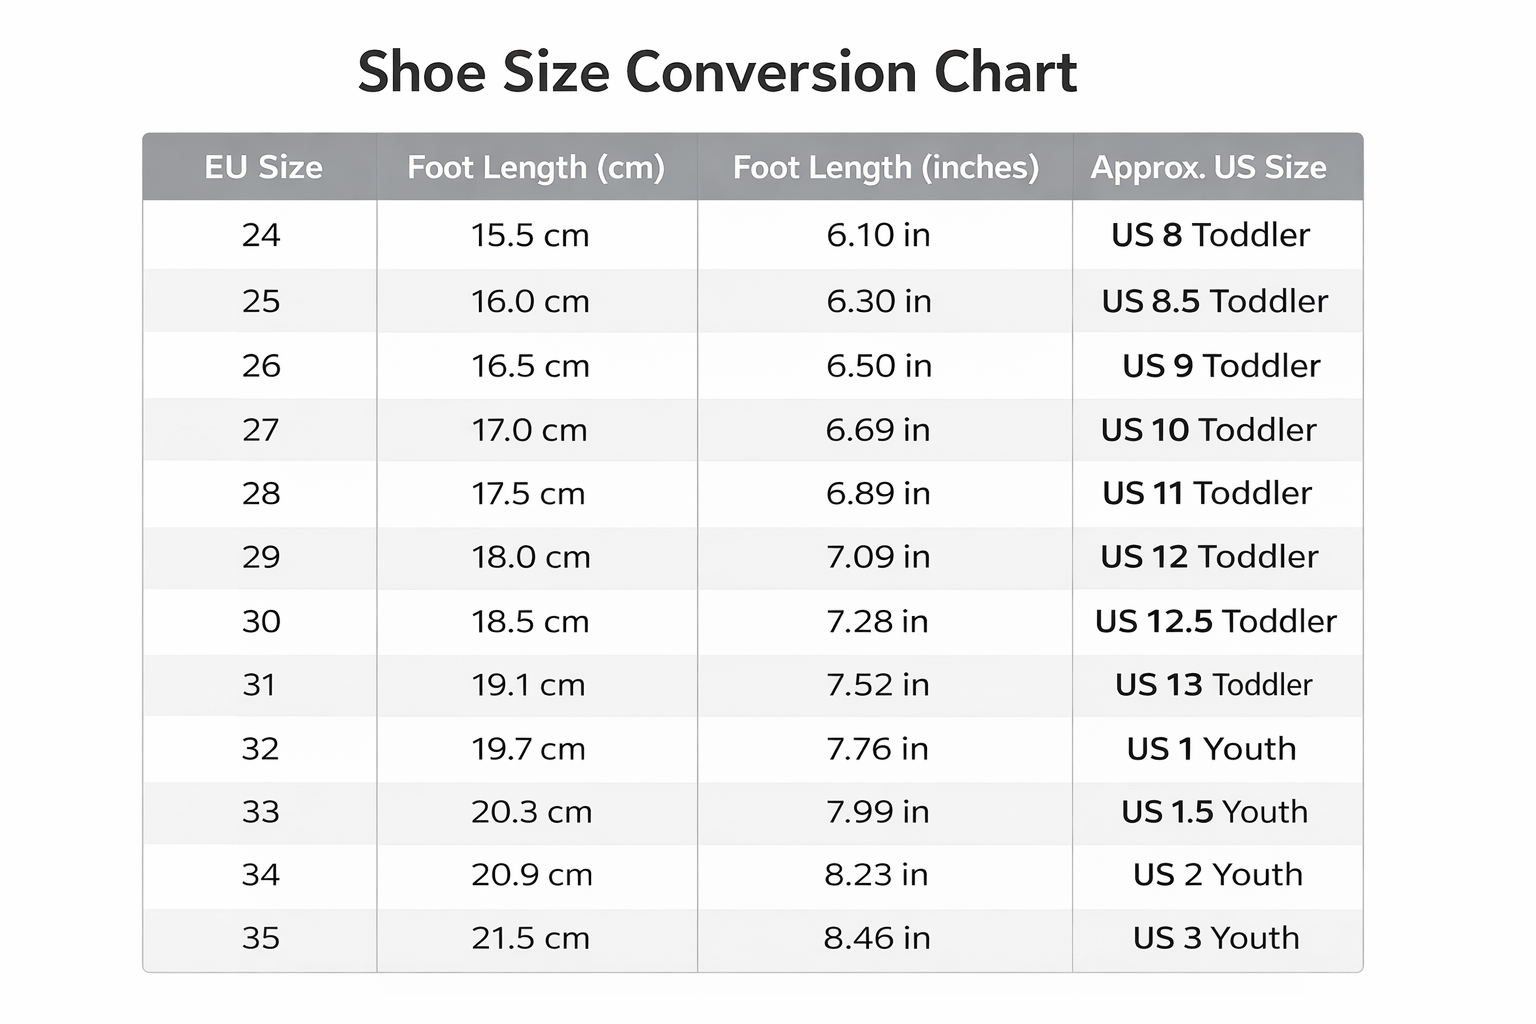The width and height of the screenshot is (1536, 1024).
Task: Select the EU Size column header
Action: (x=263, y=167)
